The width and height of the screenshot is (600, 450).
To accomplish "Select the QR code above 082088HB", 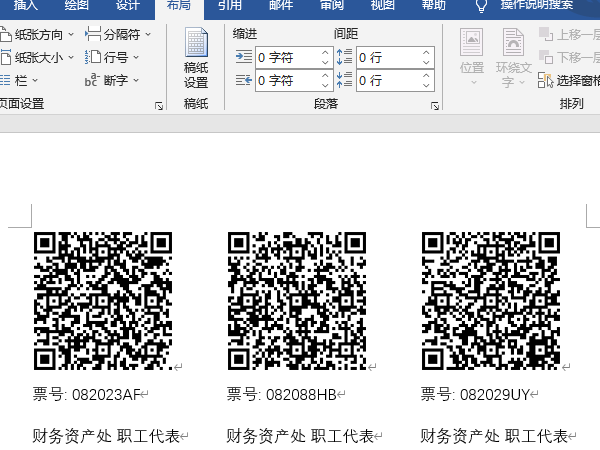I will [x=297, y=301].
